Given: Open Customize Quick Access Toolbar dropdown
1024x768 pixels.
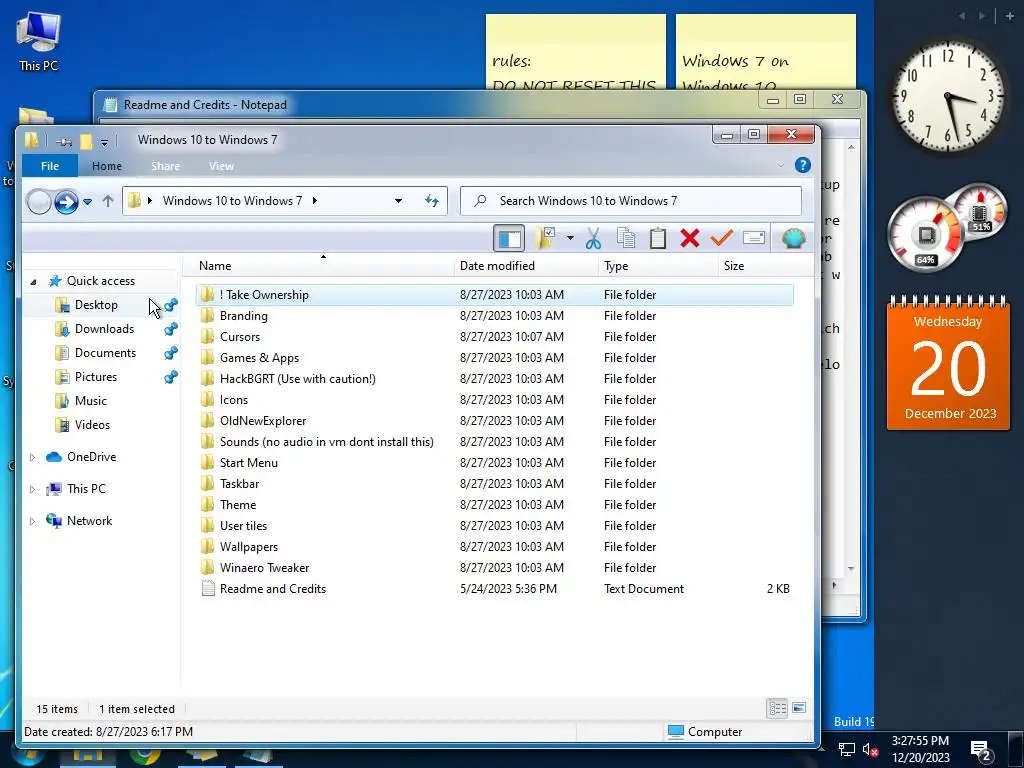Looking at the screenshot, I should [104, 141].
